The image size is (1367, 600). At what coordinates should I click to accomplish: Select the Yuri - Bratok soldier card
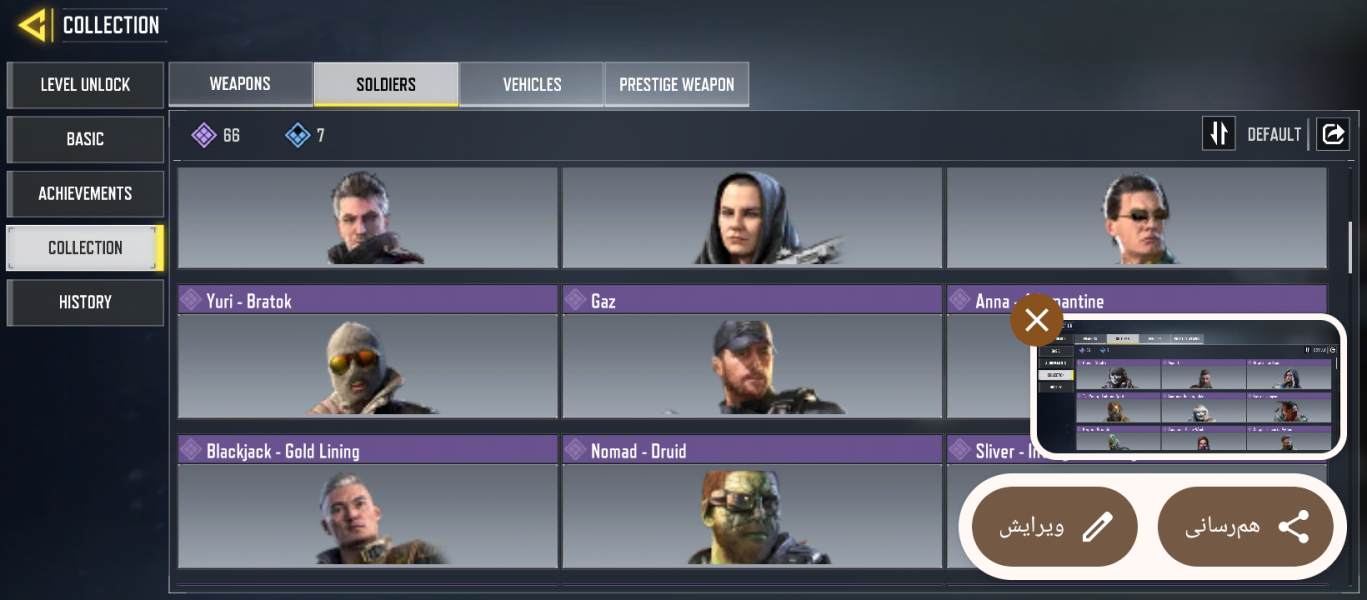368,352
